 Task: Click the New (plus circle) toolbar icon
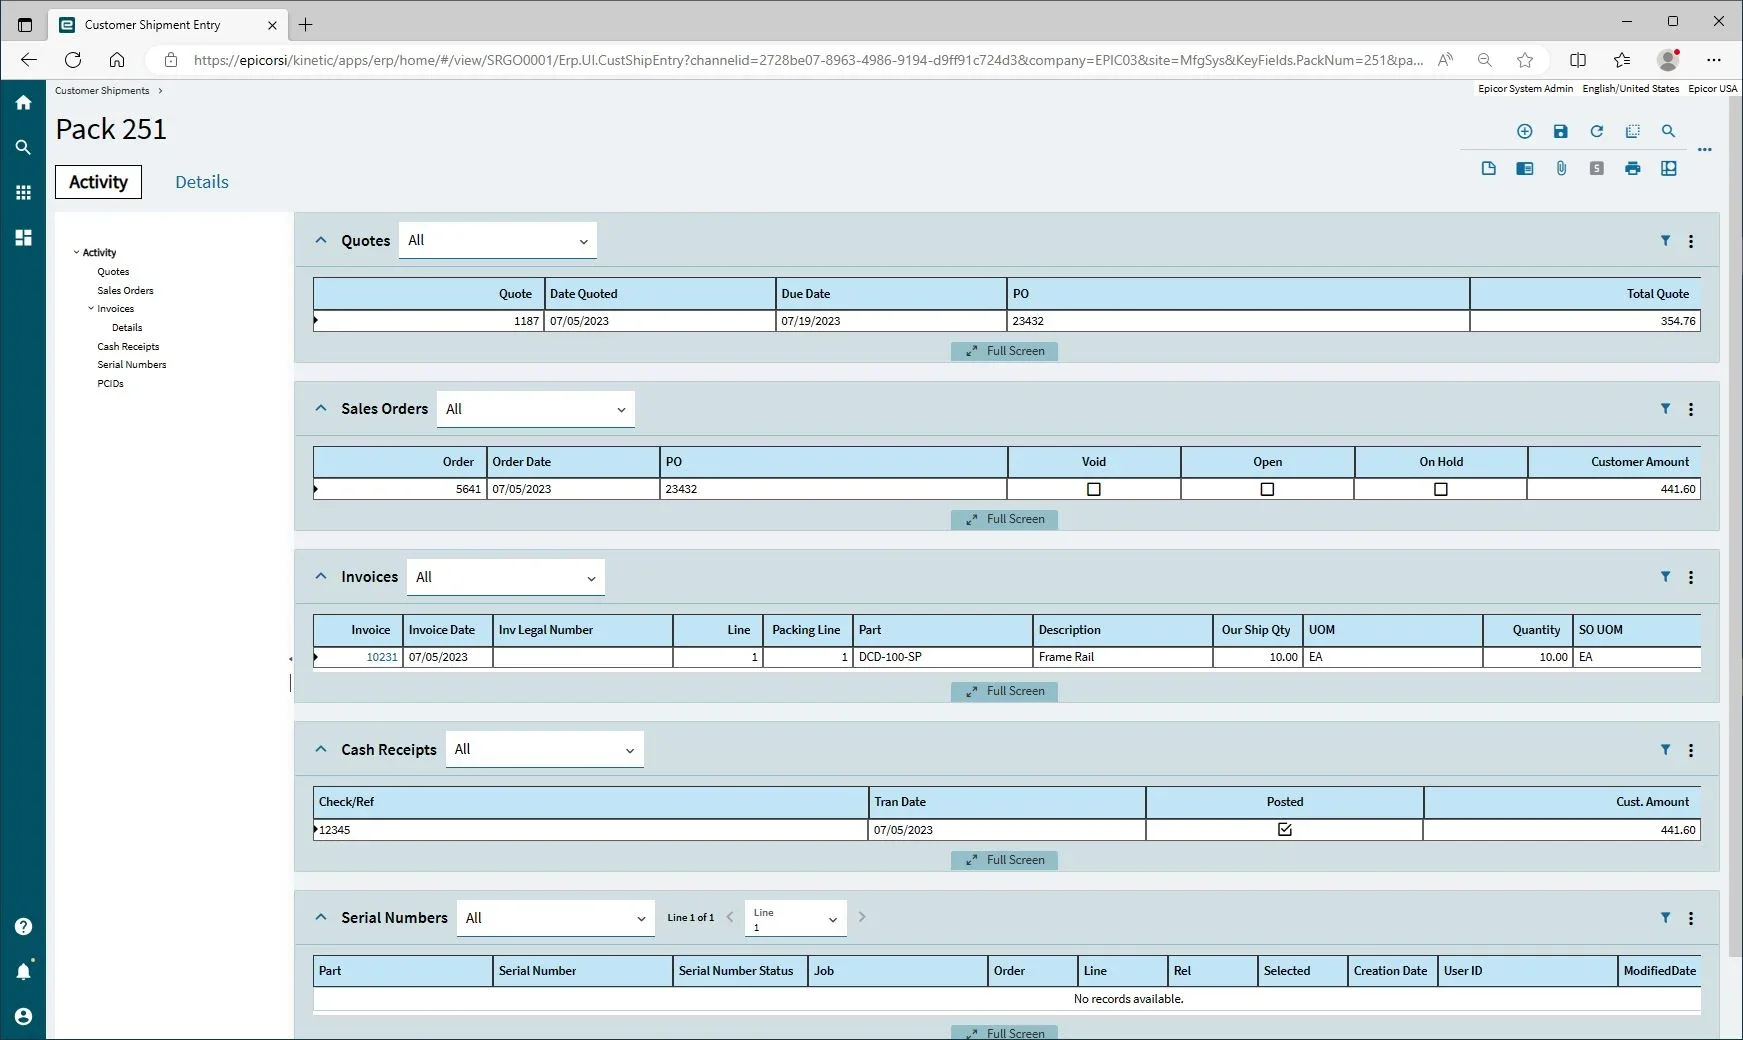1524,132
